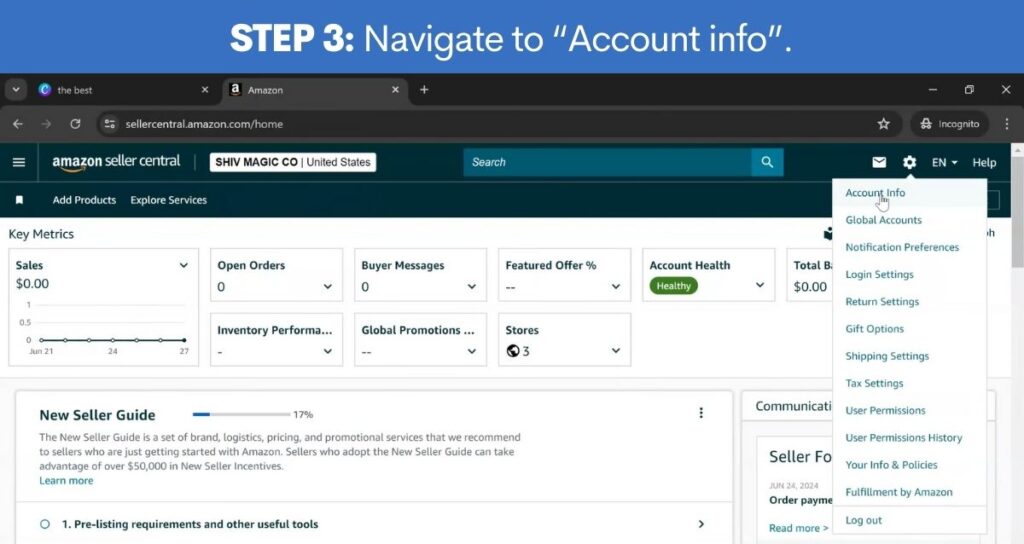The image size is (1024, 544).
Task: Open the messages envelope icon
Action: click(879, 162)
